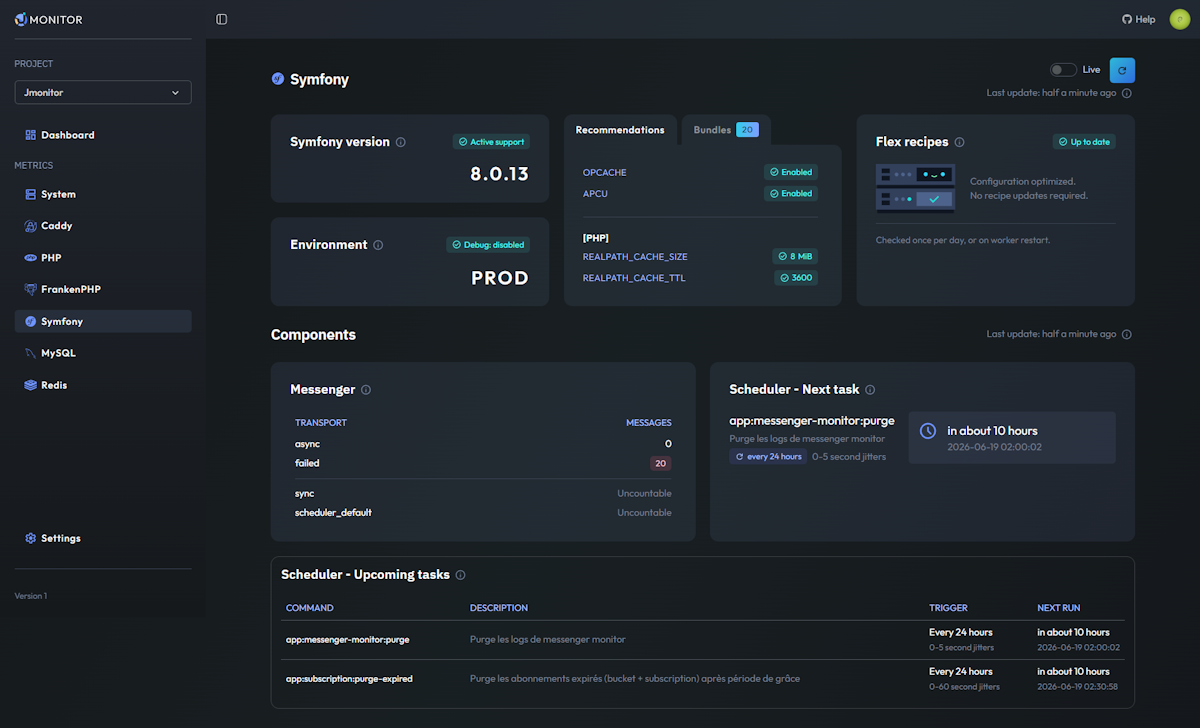Click the clock icon in next task card
This screenshot has height=728, width=1200.
point(928,430)
